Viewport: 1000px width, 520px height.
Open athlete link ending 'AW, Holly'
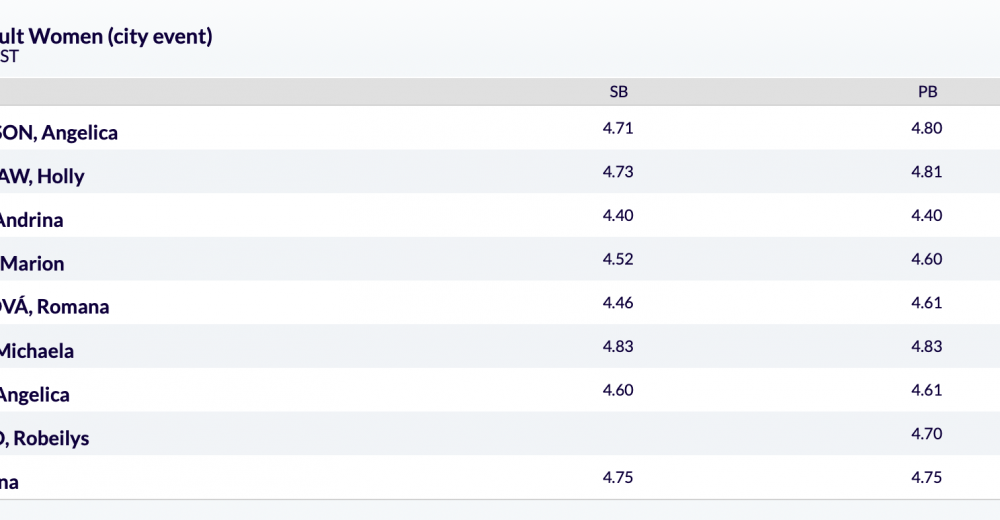tap(41, 176)
